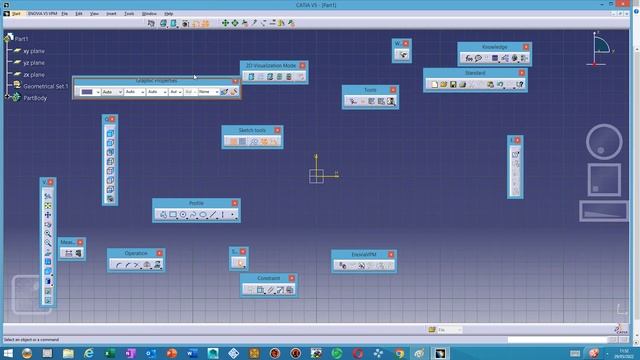Viewport: 640px width, 360px height.
Task: Open the line type Auto dropdown in Graphic Properties
Action: 157,92
